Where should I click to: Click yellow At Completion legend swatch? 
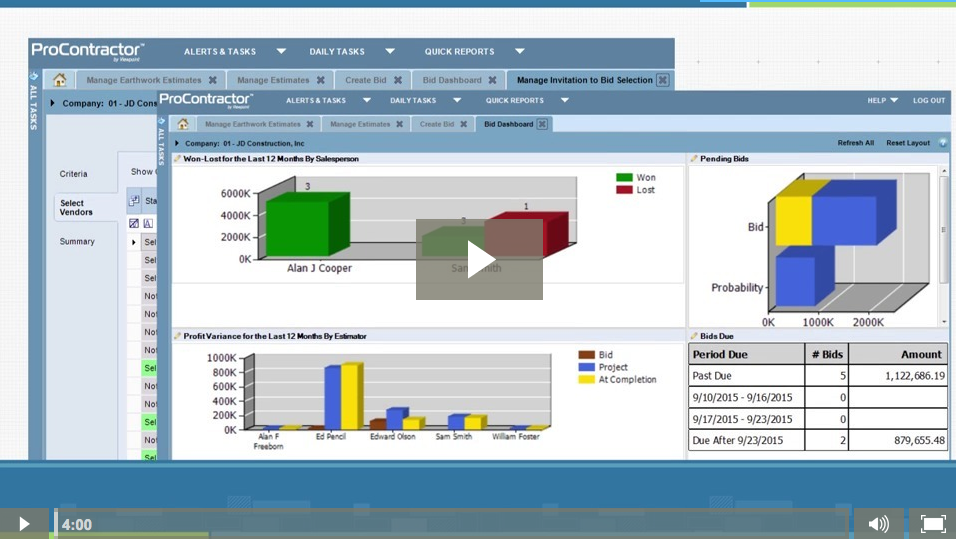pos(587,379)
